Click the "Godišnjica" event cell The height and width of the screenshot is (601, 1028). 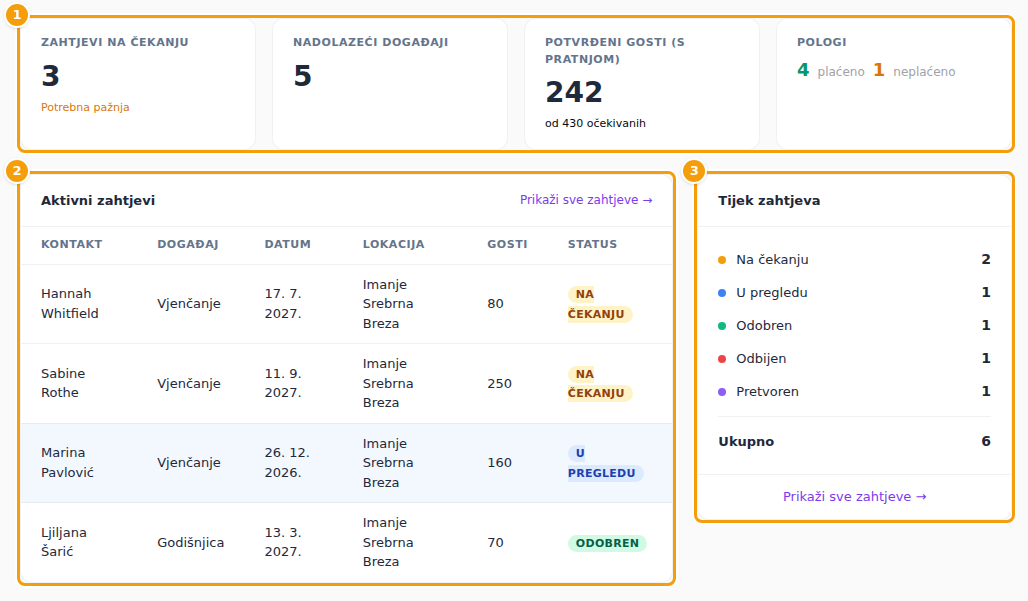[x=190, y=543]
